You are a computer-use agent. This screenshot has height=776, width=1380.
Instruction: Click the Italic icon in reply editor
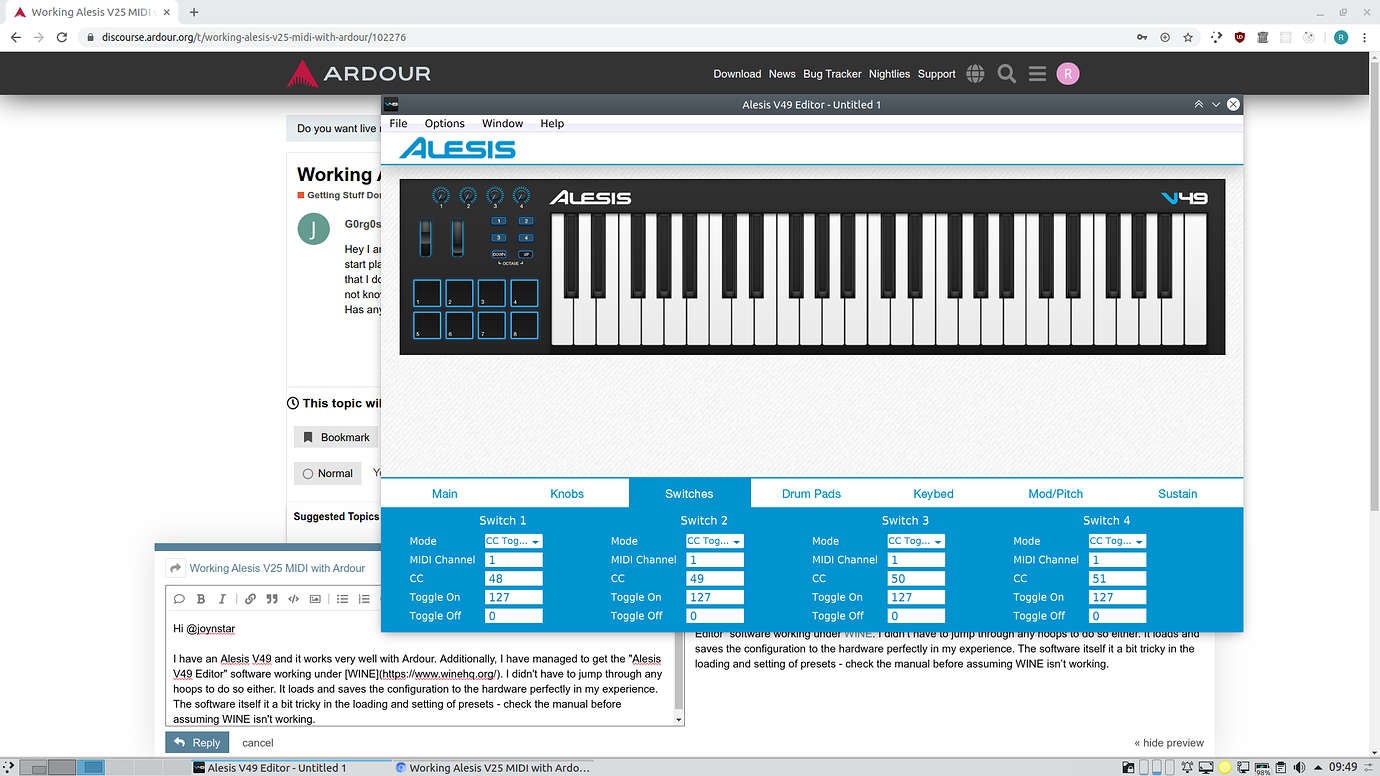pos(222,599)
